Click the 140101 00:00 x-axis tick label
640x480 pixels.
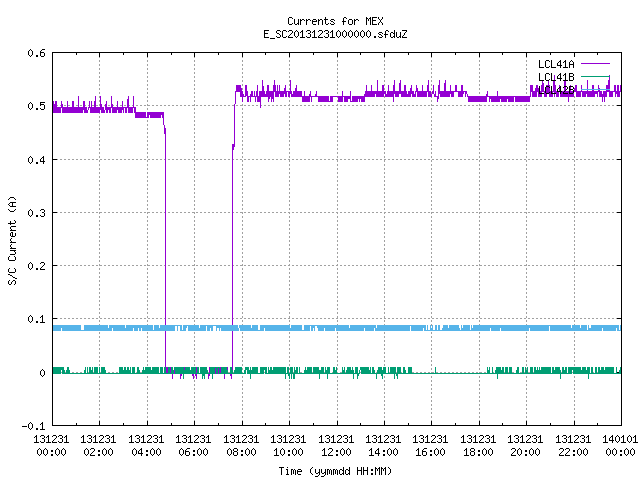tap(620, 446)
